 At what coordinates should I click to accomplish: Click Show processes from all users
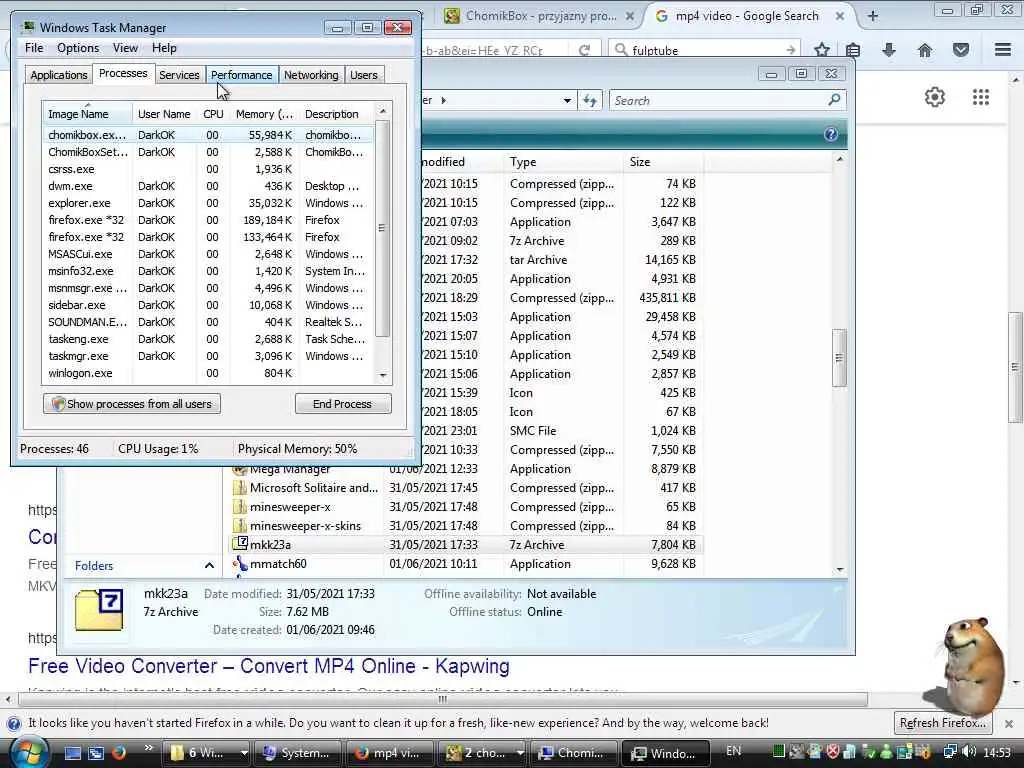132,404
